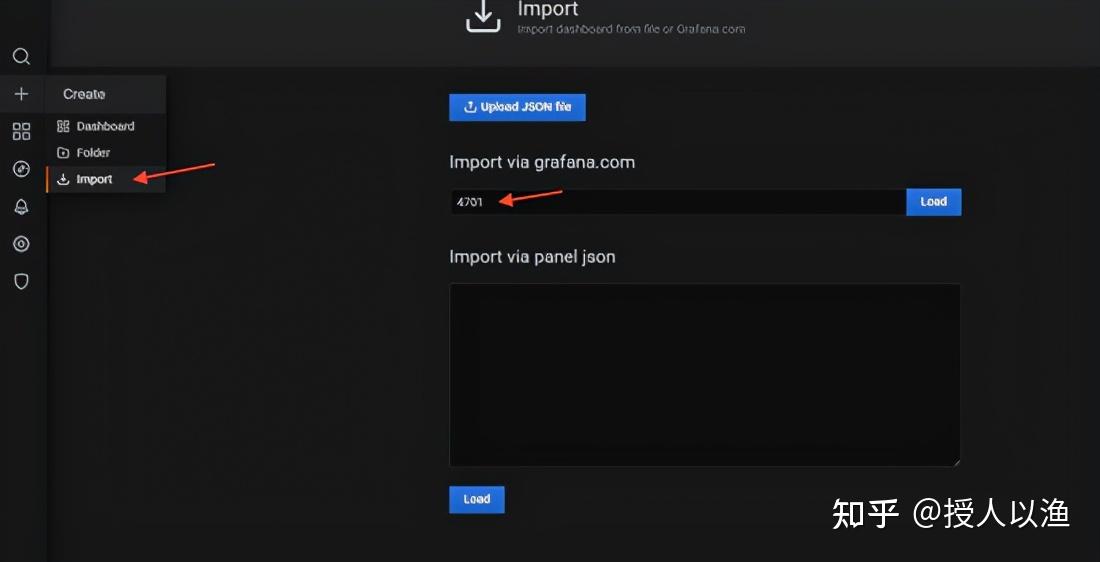This screenshot has width=1100, height=562.
Task: Click the Upload JSON file button
Action: tap(517, 107)
